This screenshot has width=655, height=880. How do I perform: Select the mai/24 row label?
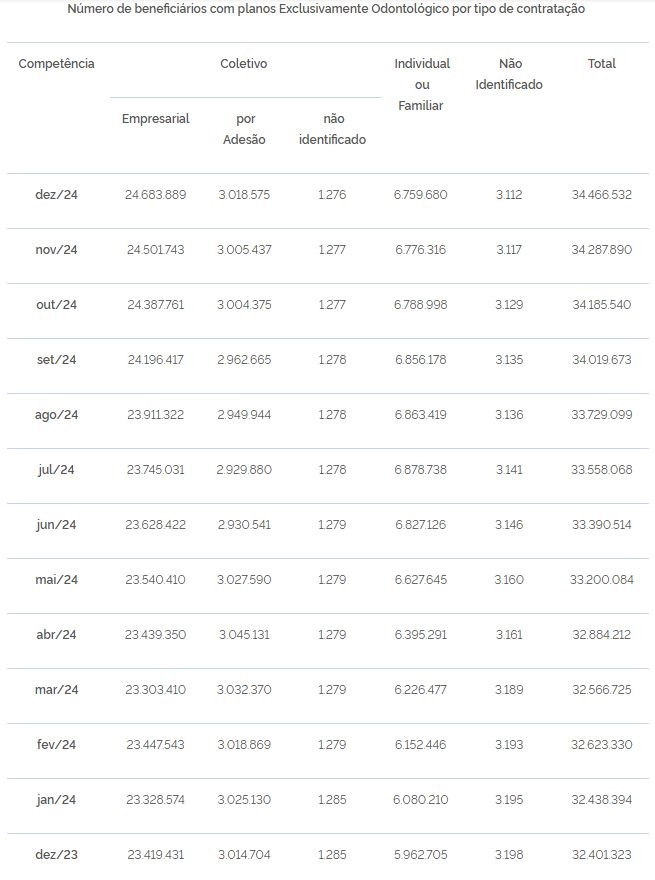(x=56, y=580)
